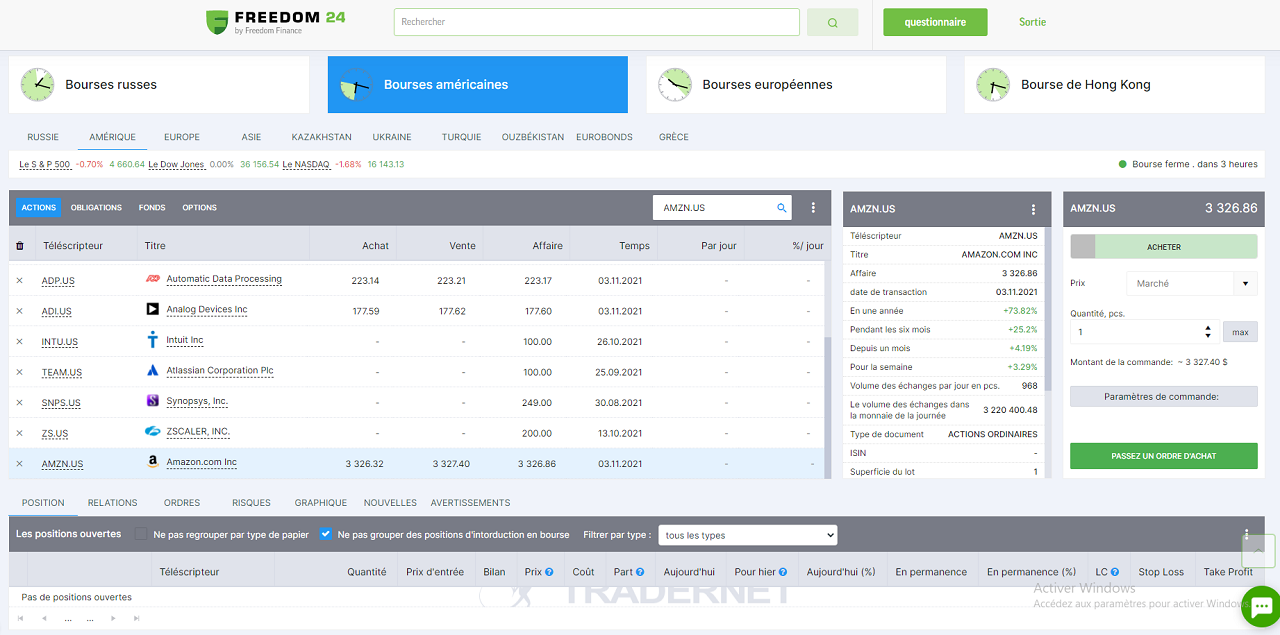Screen dimensions: 1280x635
Task: Remove the AMZN.US row with its X
Action: point(19,464)
